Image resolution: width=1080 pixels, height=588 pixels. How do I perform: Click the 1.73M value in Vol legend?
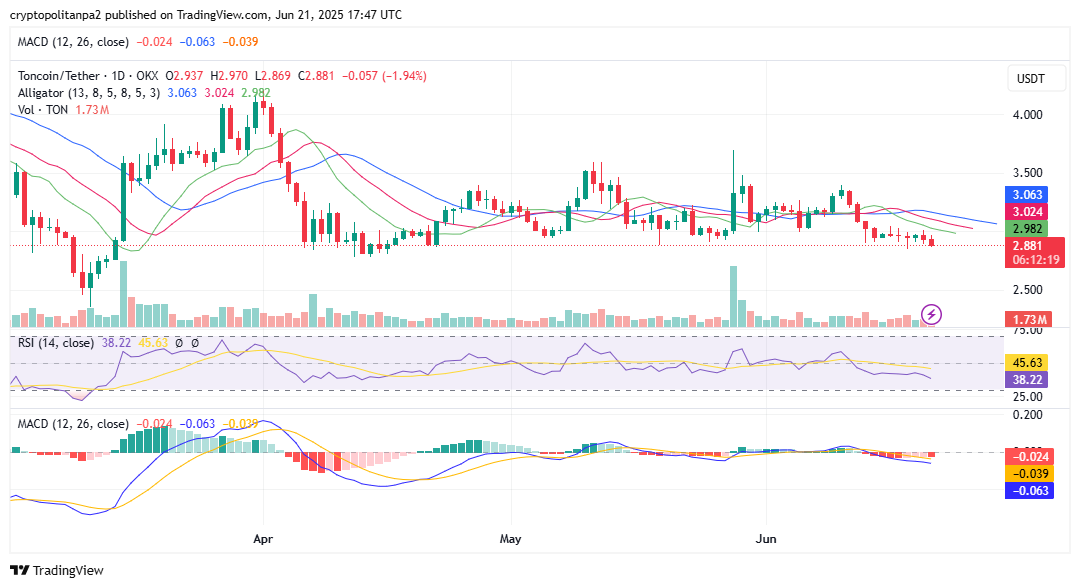pyautogui.click(x=92, y=110)
